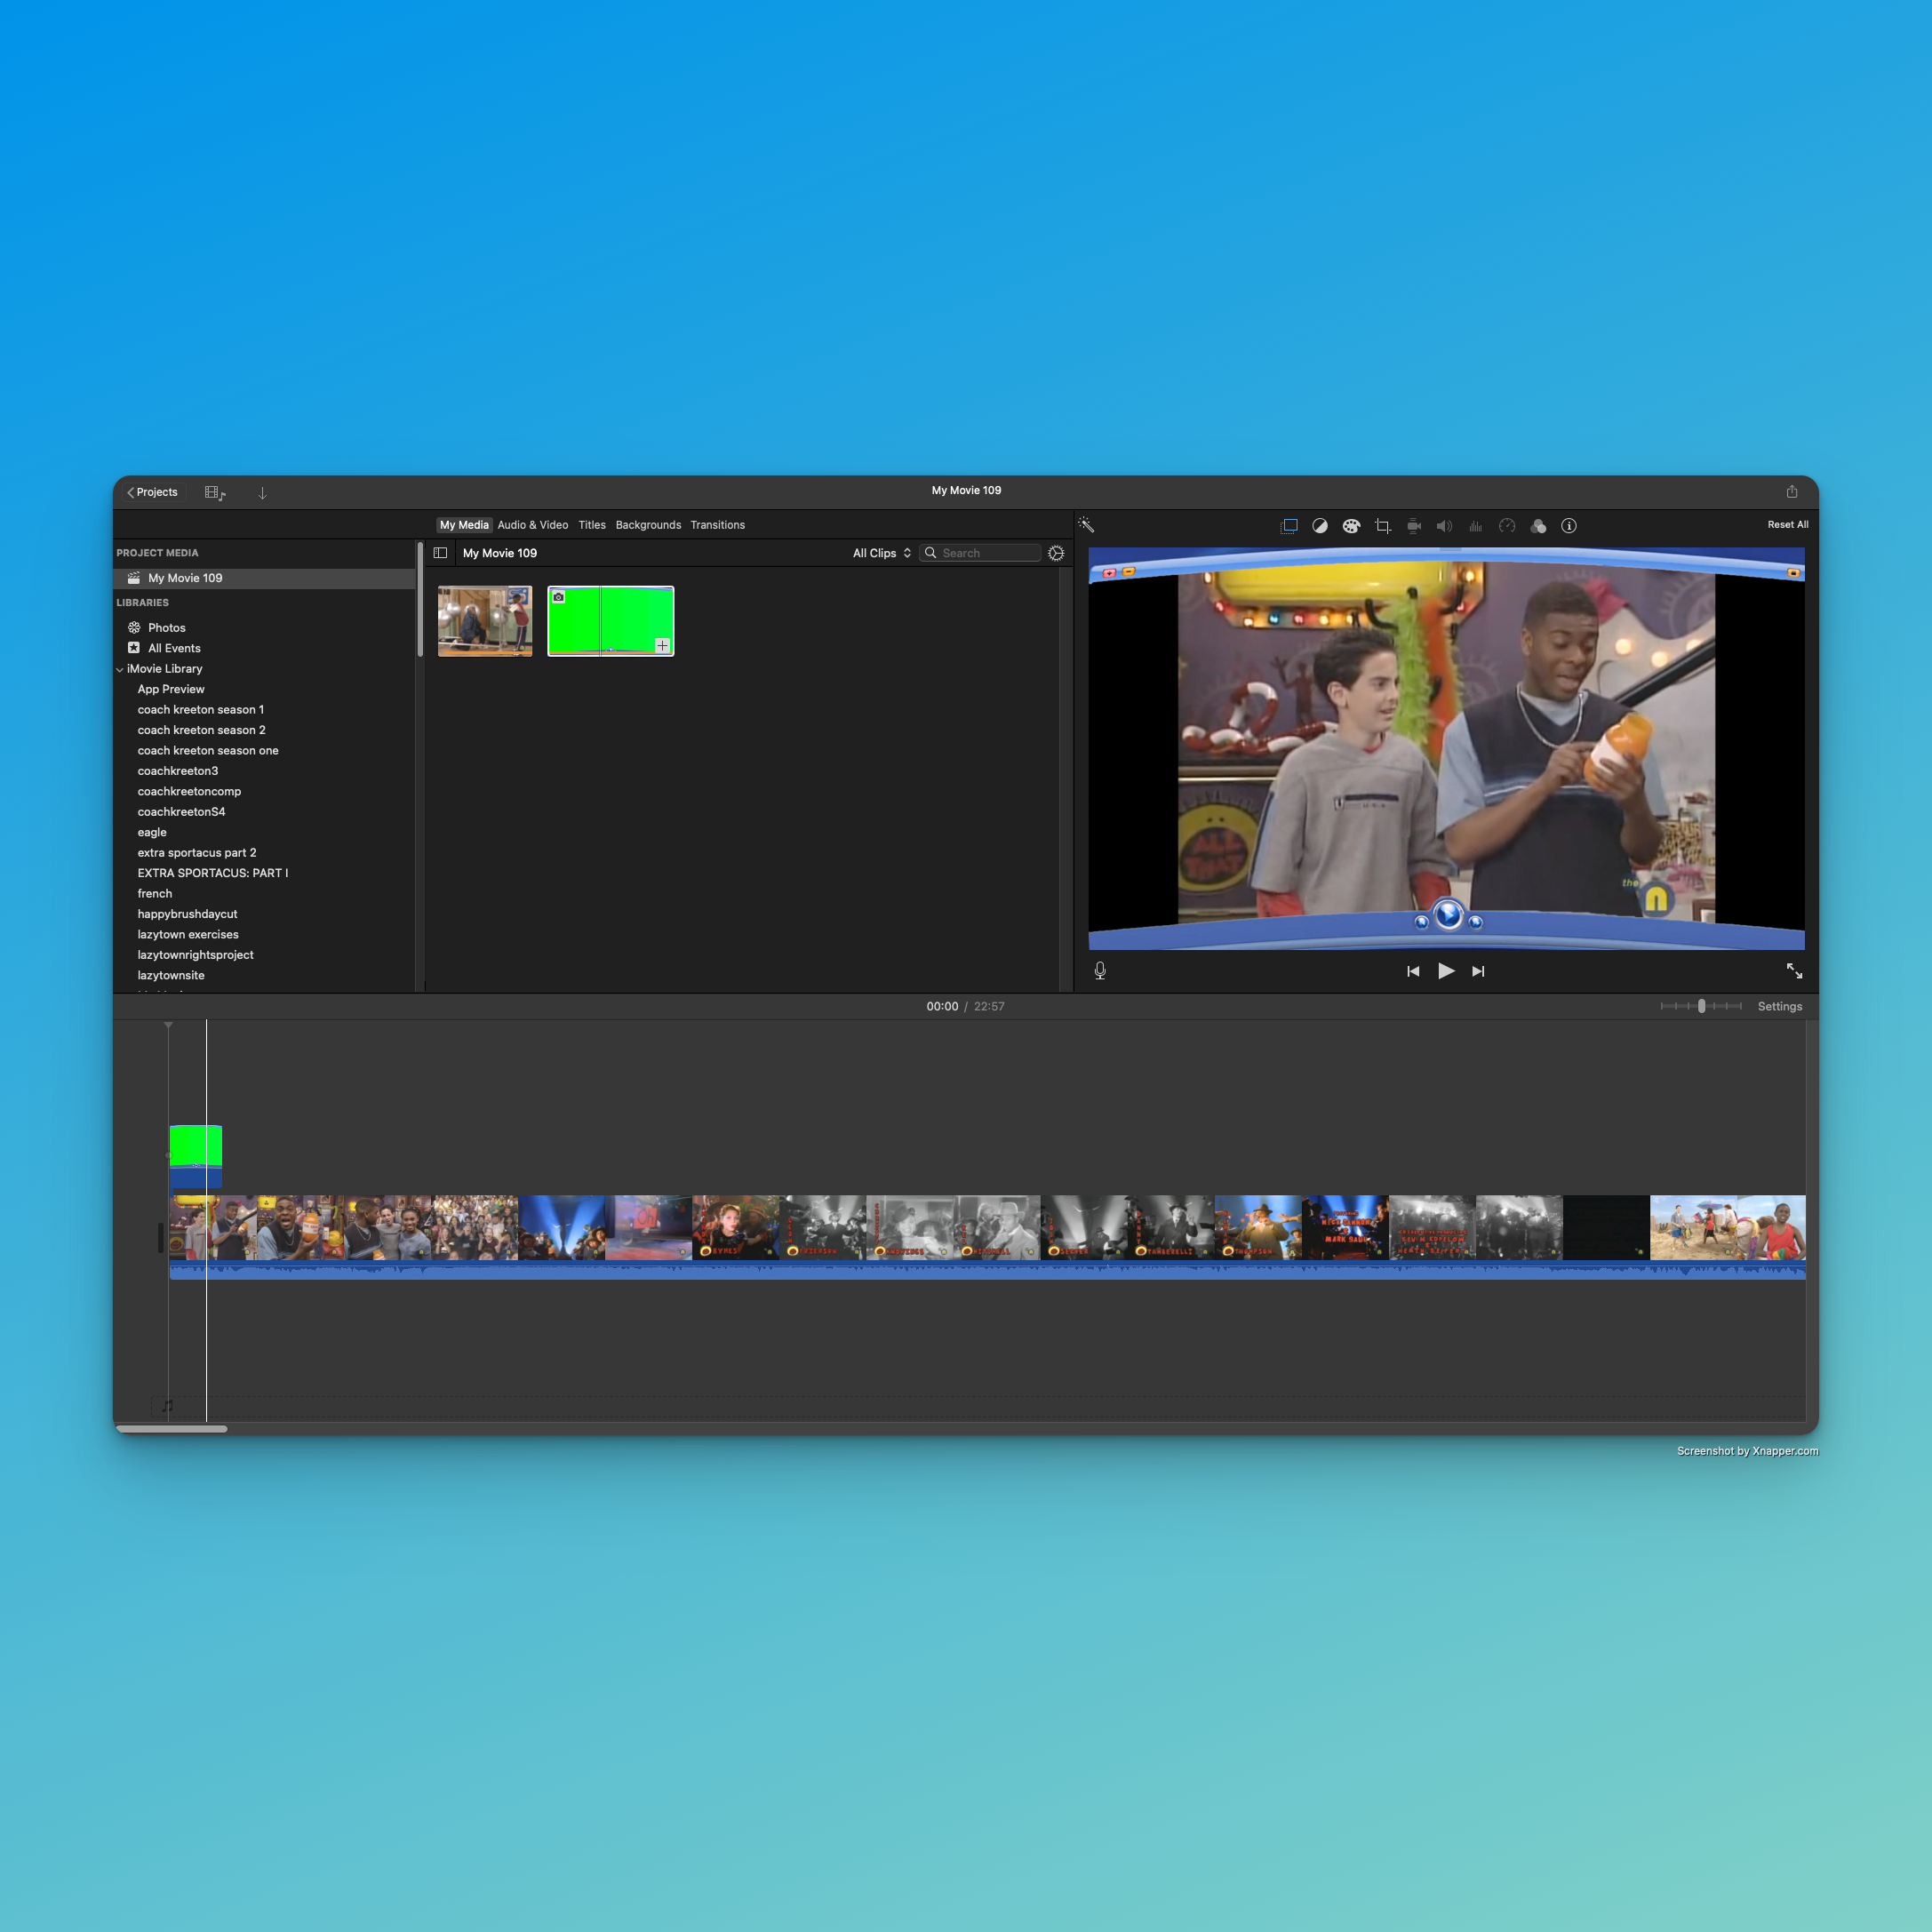The width and height of the screenshot is (1932, 1932).
Task: Select the cropping tool
Action: (x=1382, y=526)
